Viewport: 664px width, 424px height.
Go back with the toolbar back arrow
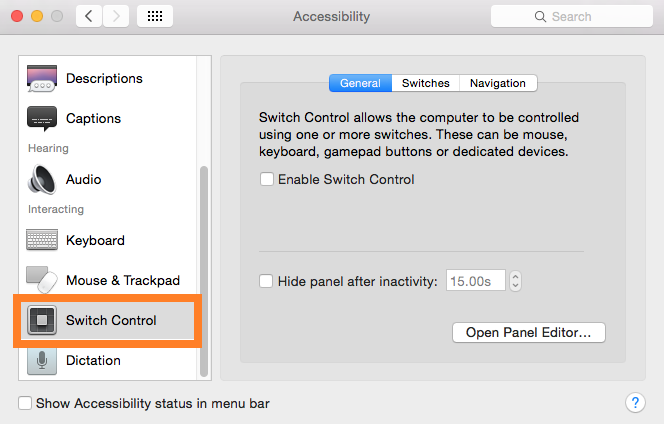click(89, 17)
